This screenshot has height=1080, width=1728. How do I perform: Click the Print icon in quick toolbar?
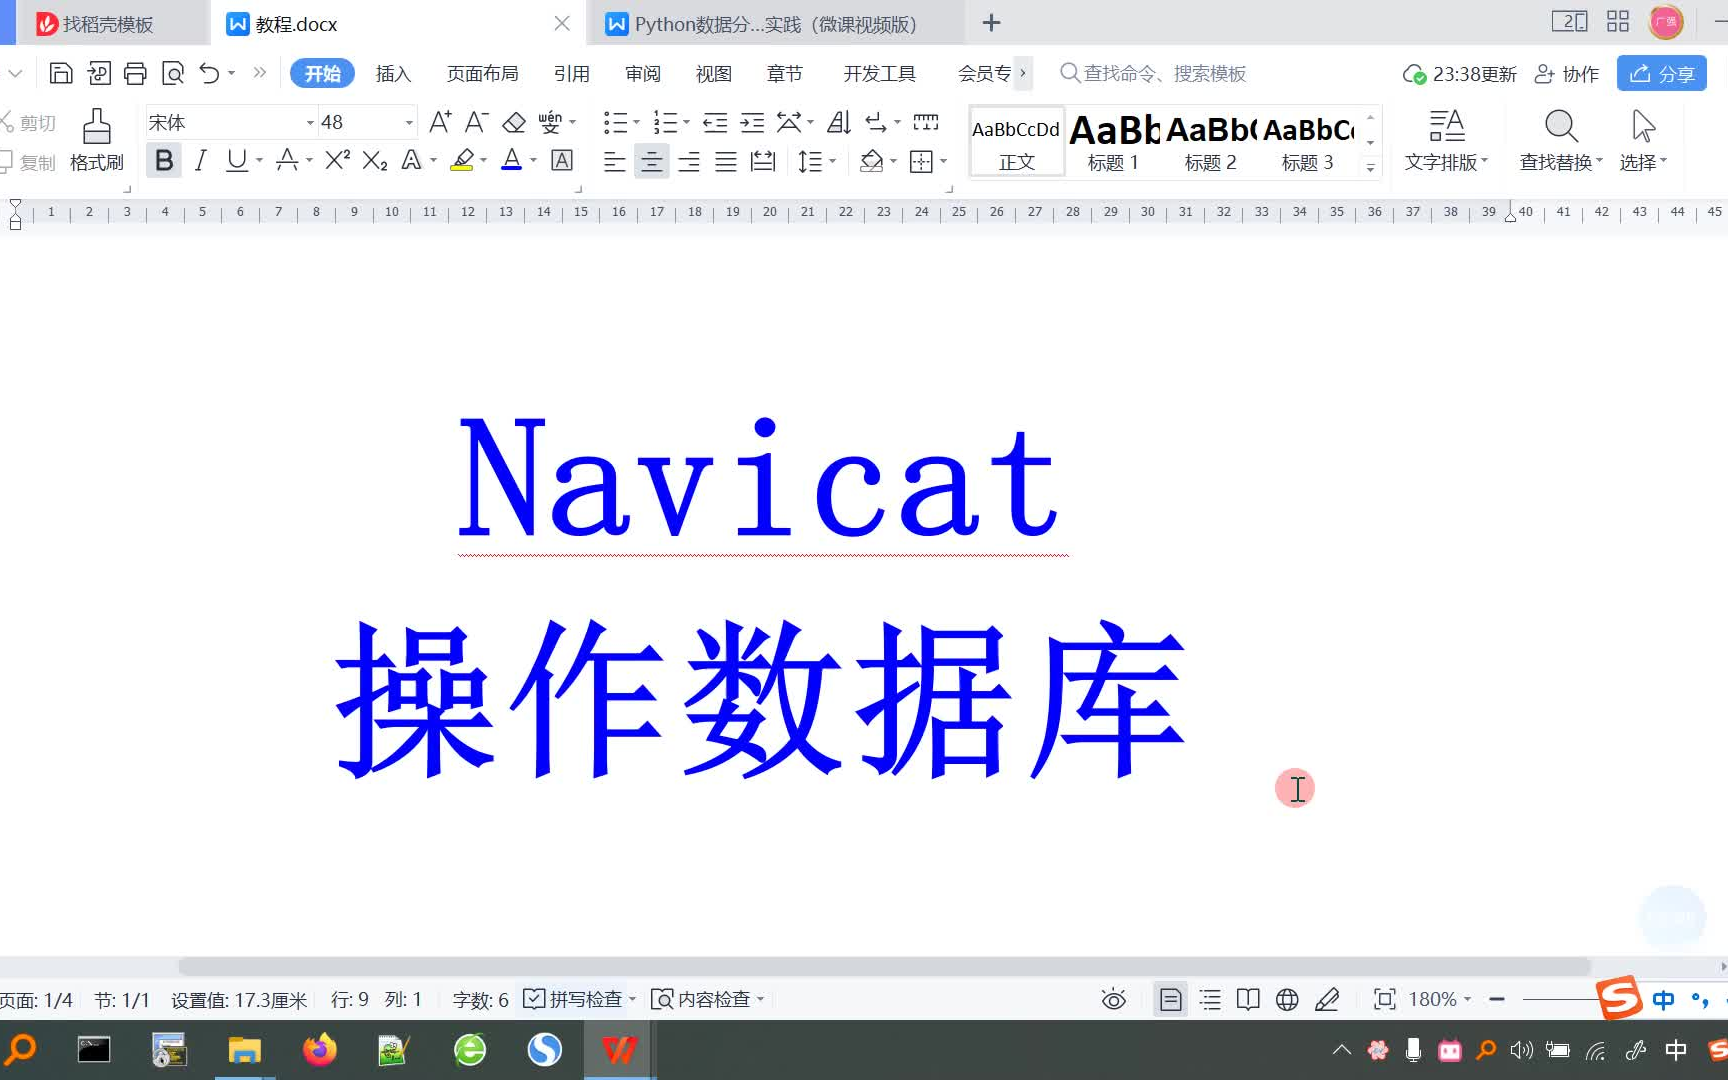coord(135,73)
